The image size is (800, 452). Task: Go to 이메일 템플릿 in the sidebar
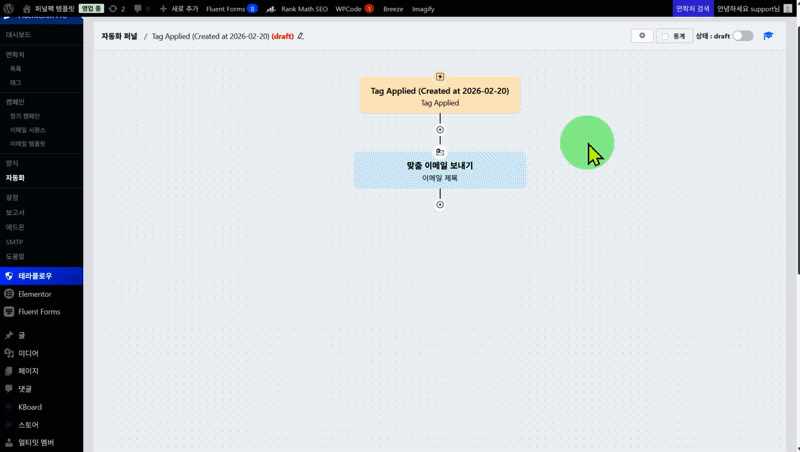point(28,144)
